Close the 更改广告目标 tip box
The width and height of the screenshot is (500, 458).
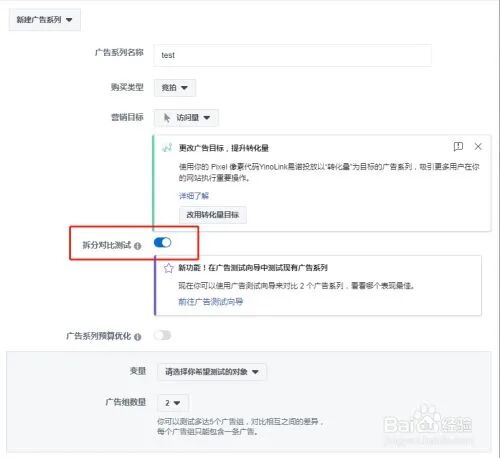tap(478, 146)
